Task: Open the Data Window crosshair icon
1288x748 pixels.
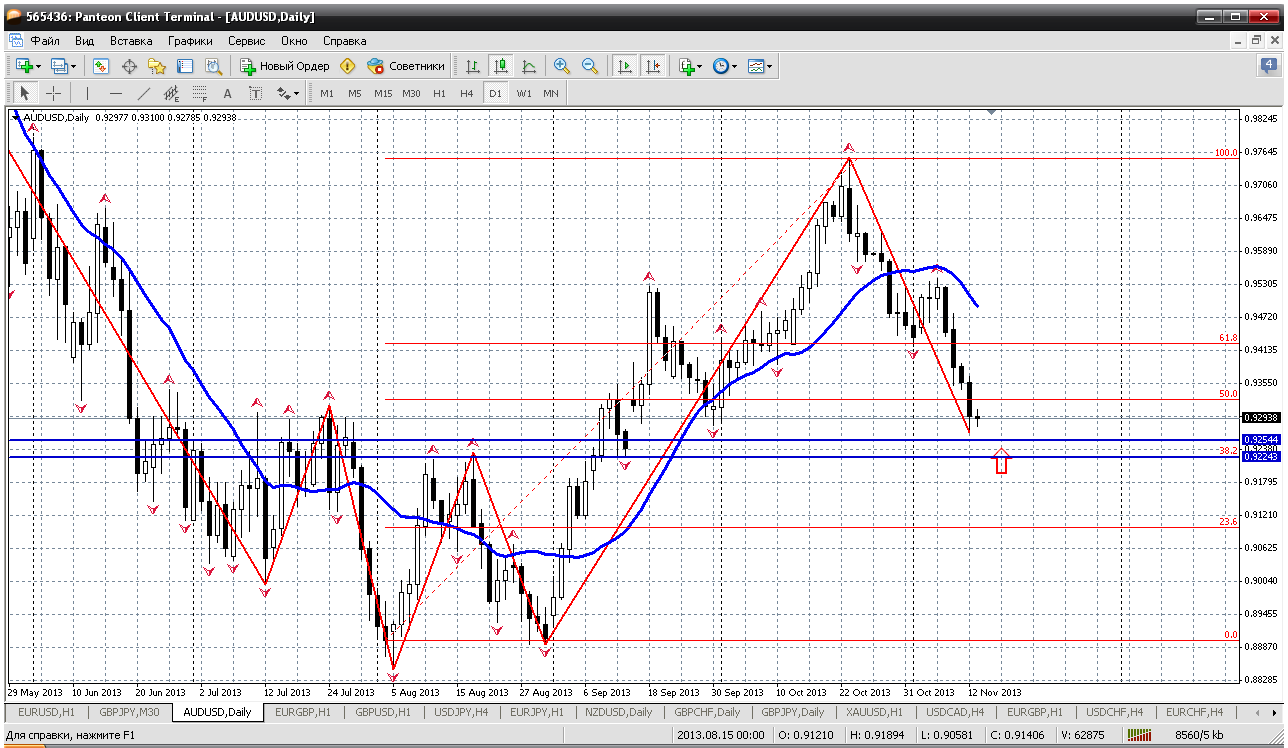Action: click(x=129, y=66)
